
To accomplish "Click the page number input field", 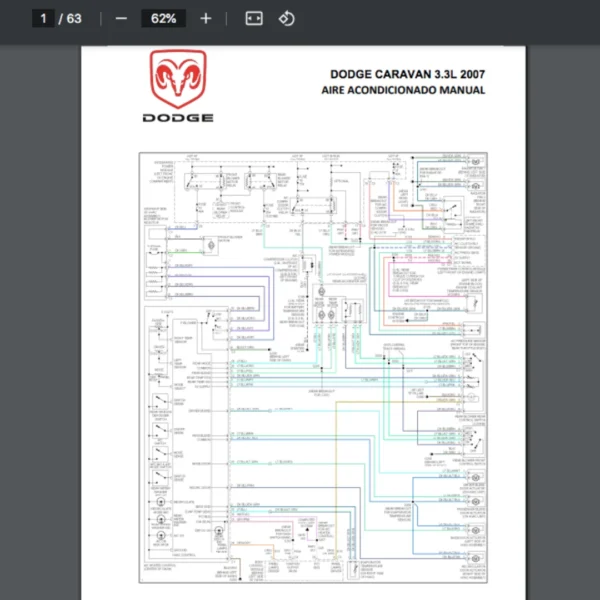I will pyautogui.click(x=43, y=18).
